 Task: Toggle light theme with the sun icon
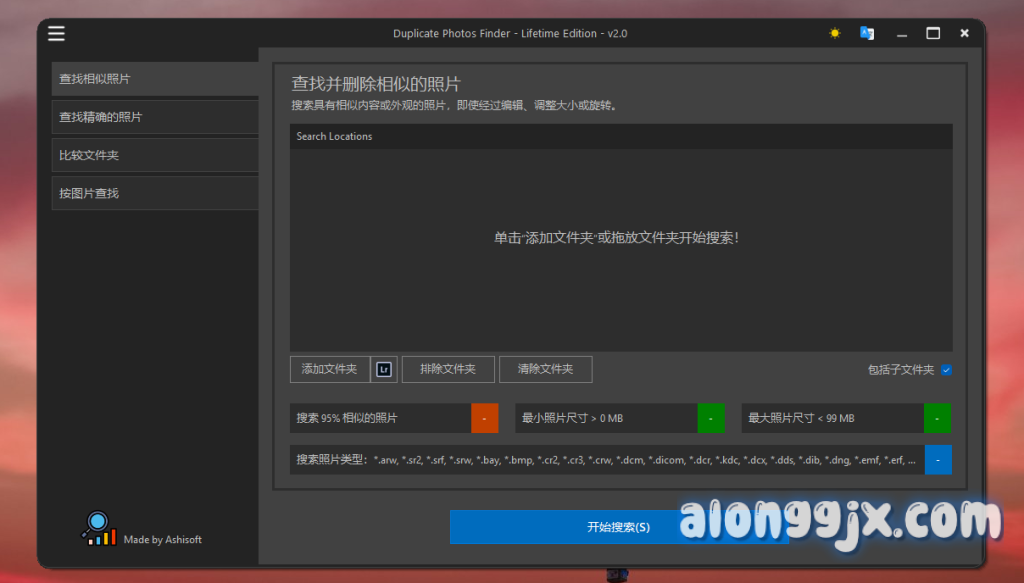835,33
